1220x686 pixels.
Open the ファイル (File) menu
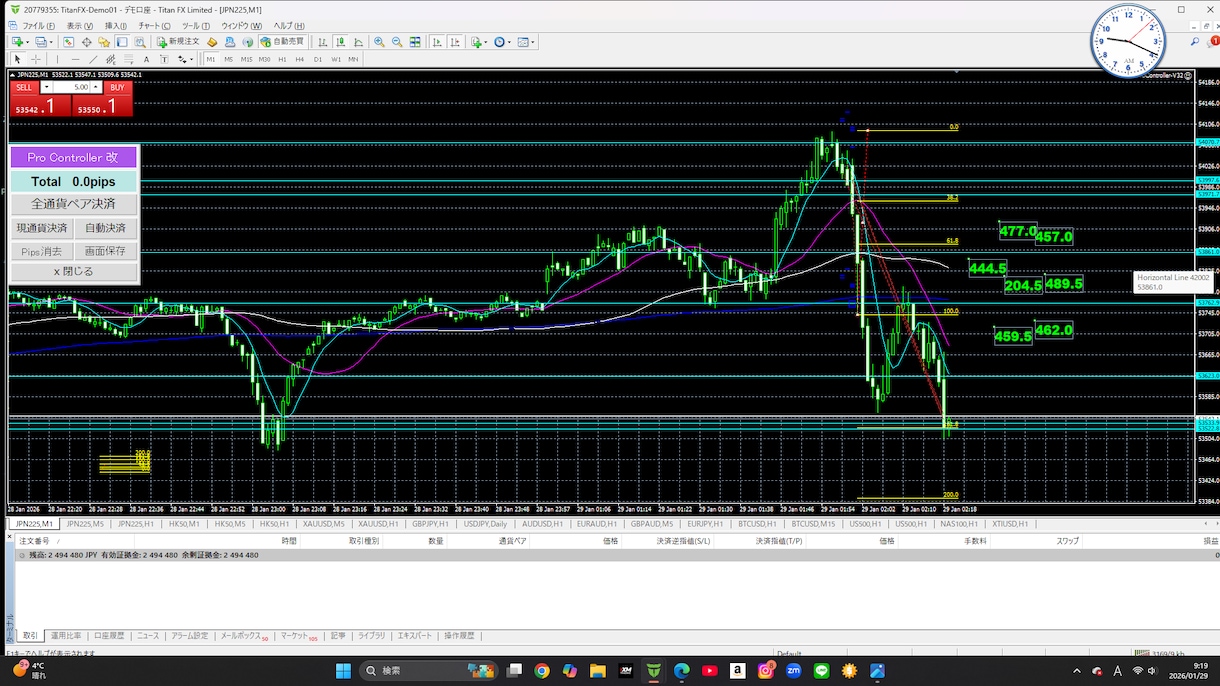pyautogui.click(x=38, y=25)
